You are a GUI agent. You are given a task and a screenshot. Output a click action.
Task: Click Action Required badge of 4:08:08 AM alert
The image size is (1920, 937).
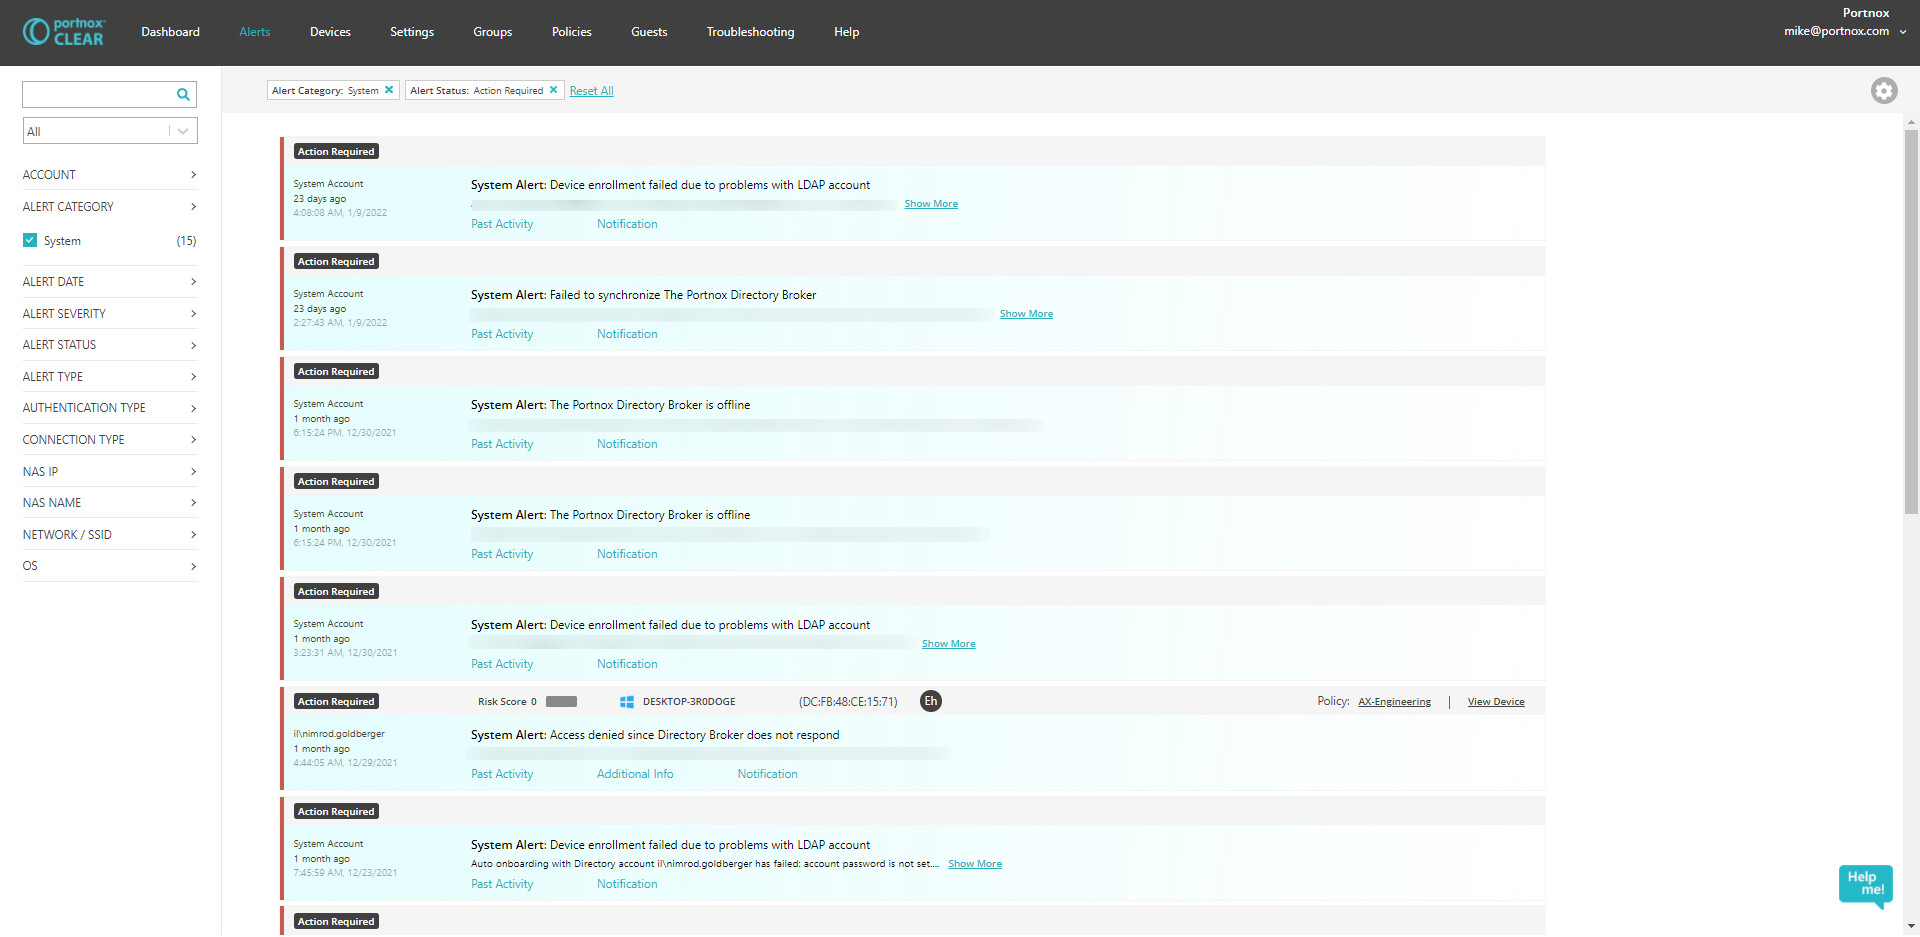point(336,152)
